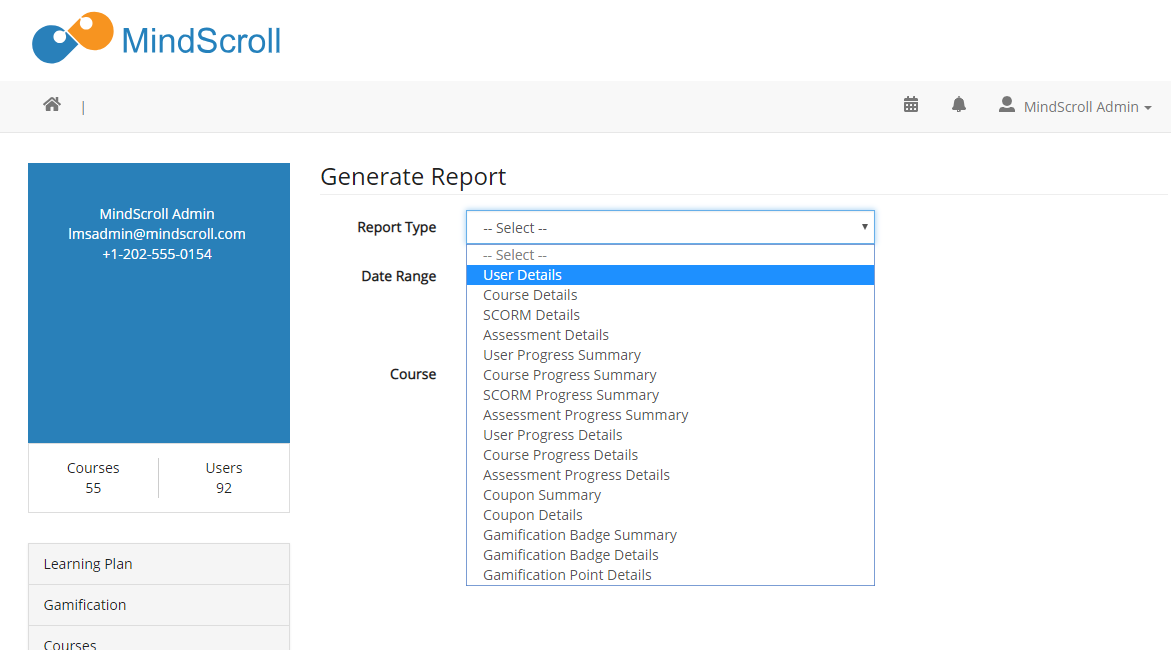Choose 'Assessment Progress Details' option

670,475
